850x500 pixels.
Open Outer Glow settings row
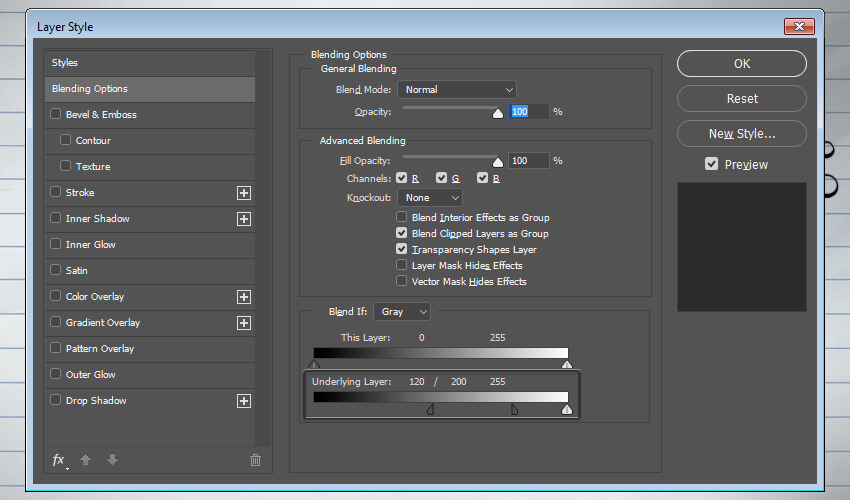pos(150,375)
